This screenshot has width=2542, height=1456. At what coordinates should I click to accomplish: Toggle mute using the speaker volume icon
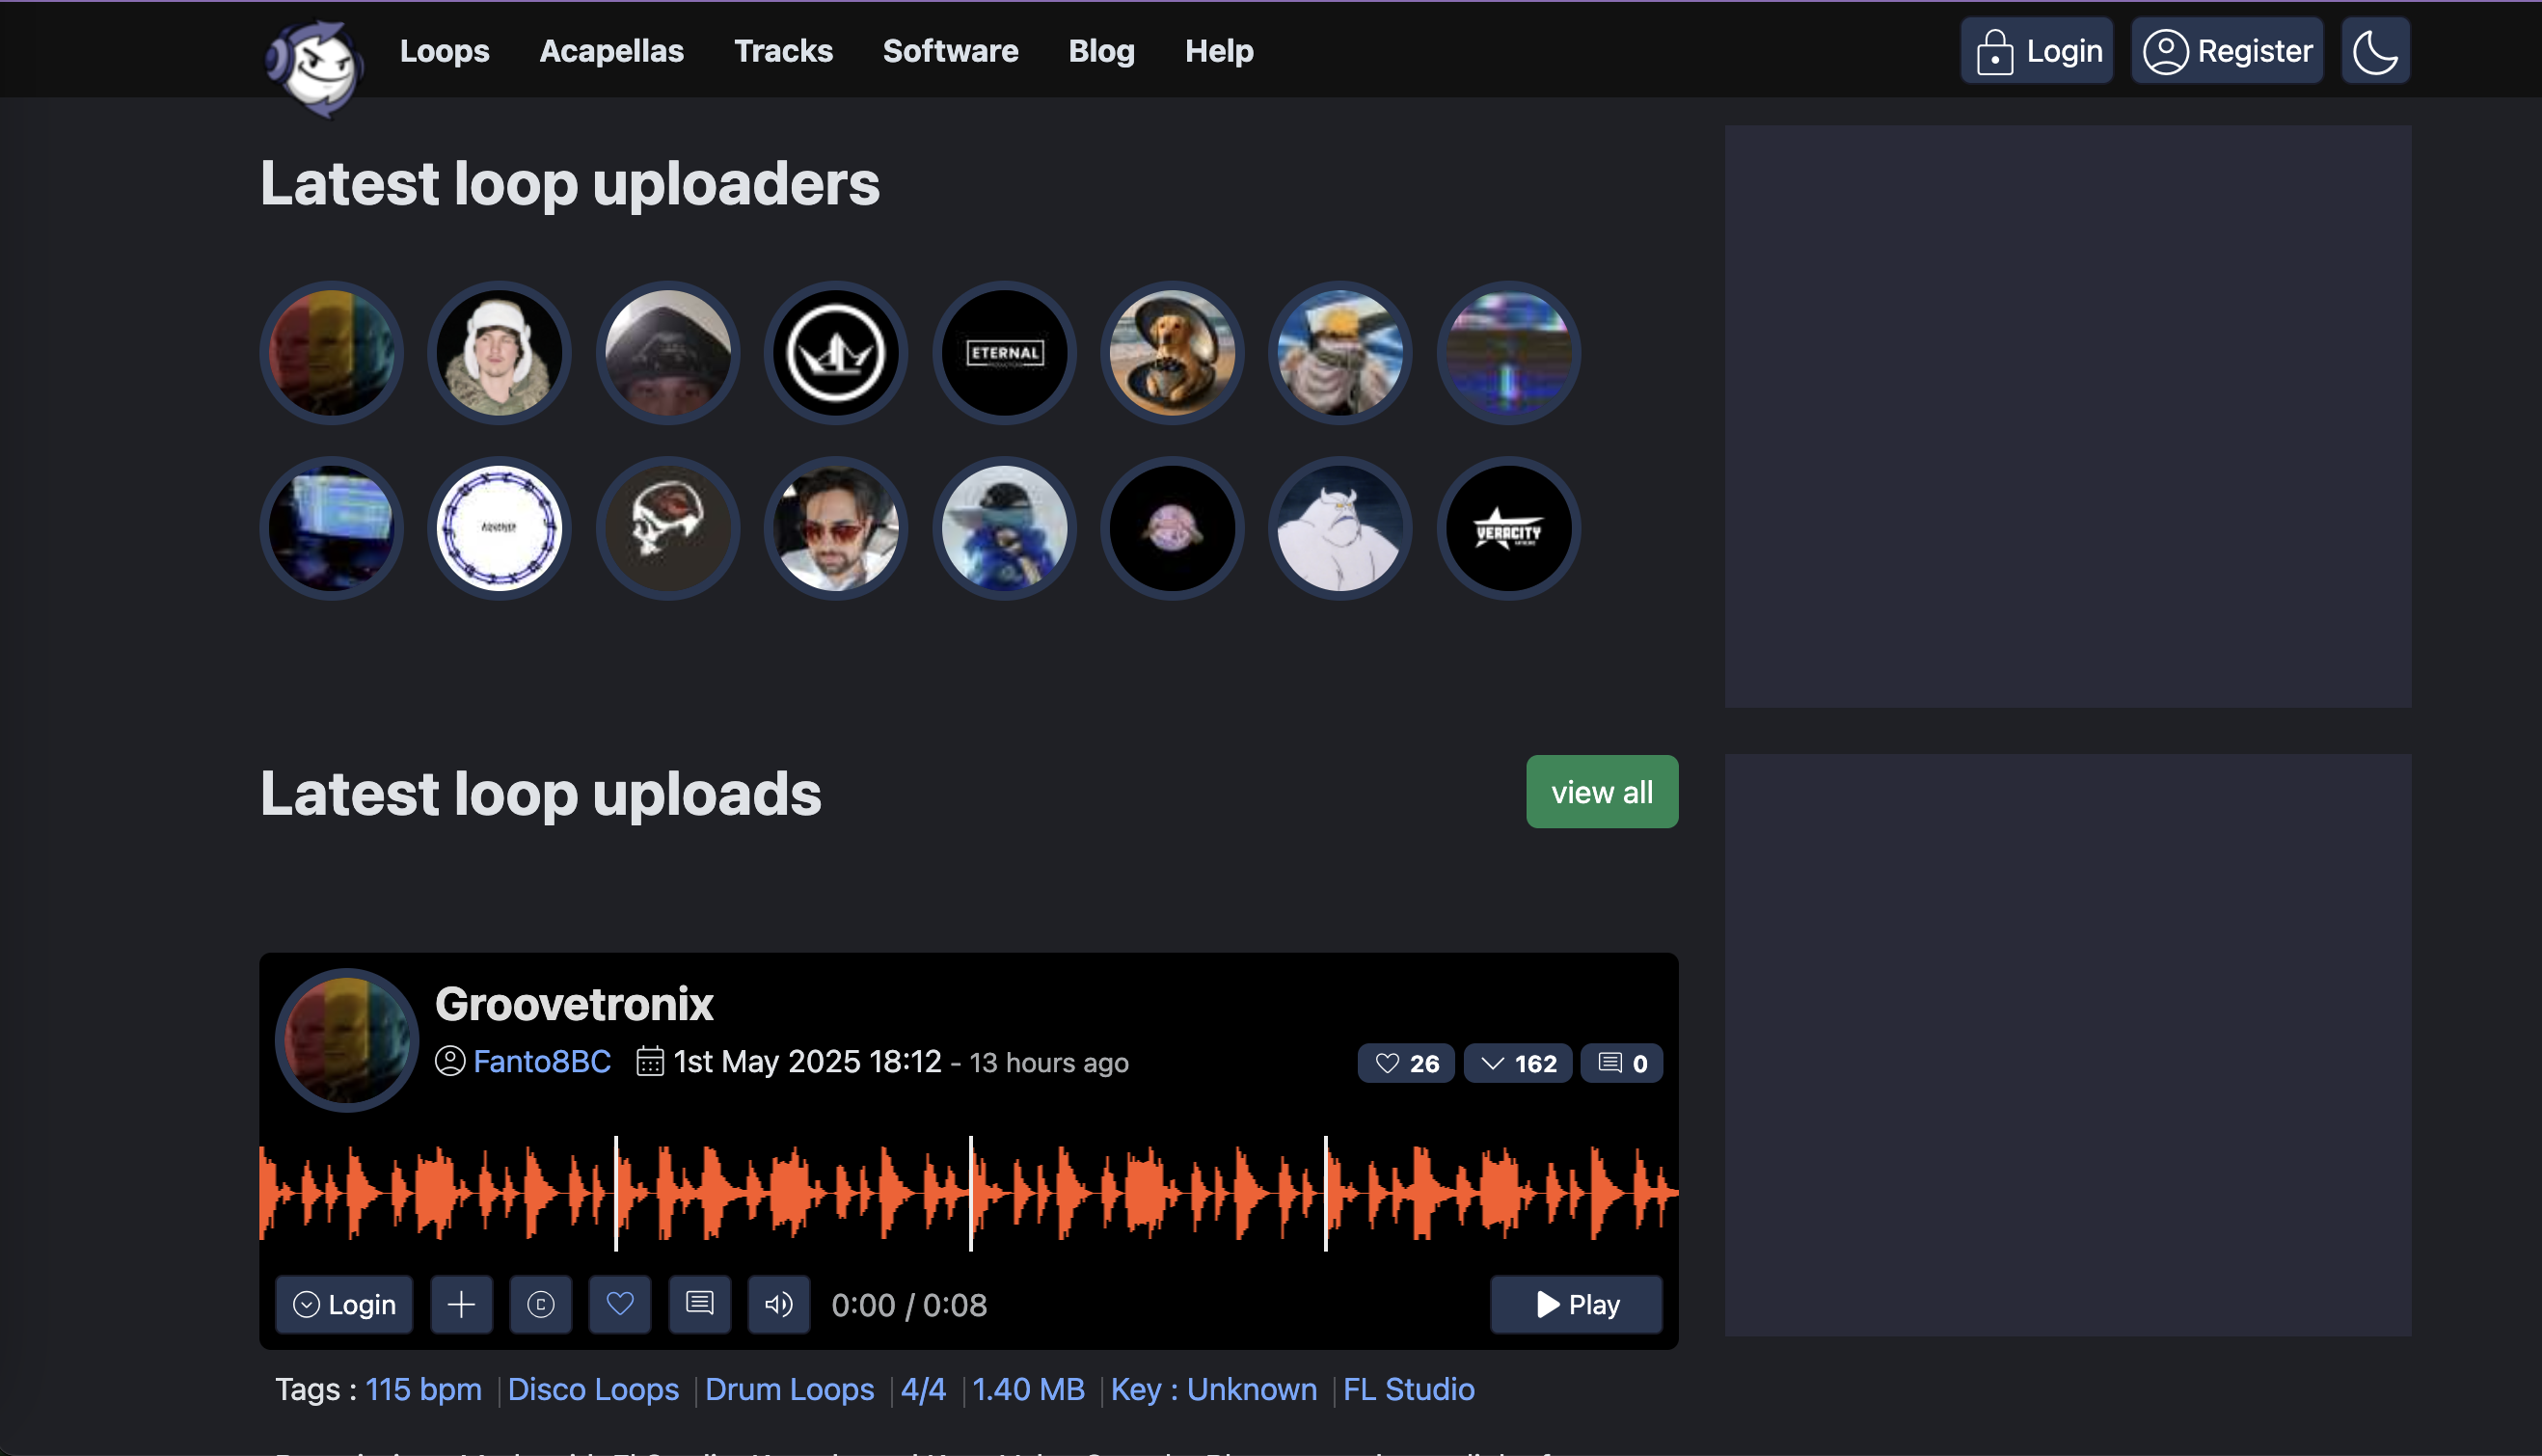[779, 1304]
